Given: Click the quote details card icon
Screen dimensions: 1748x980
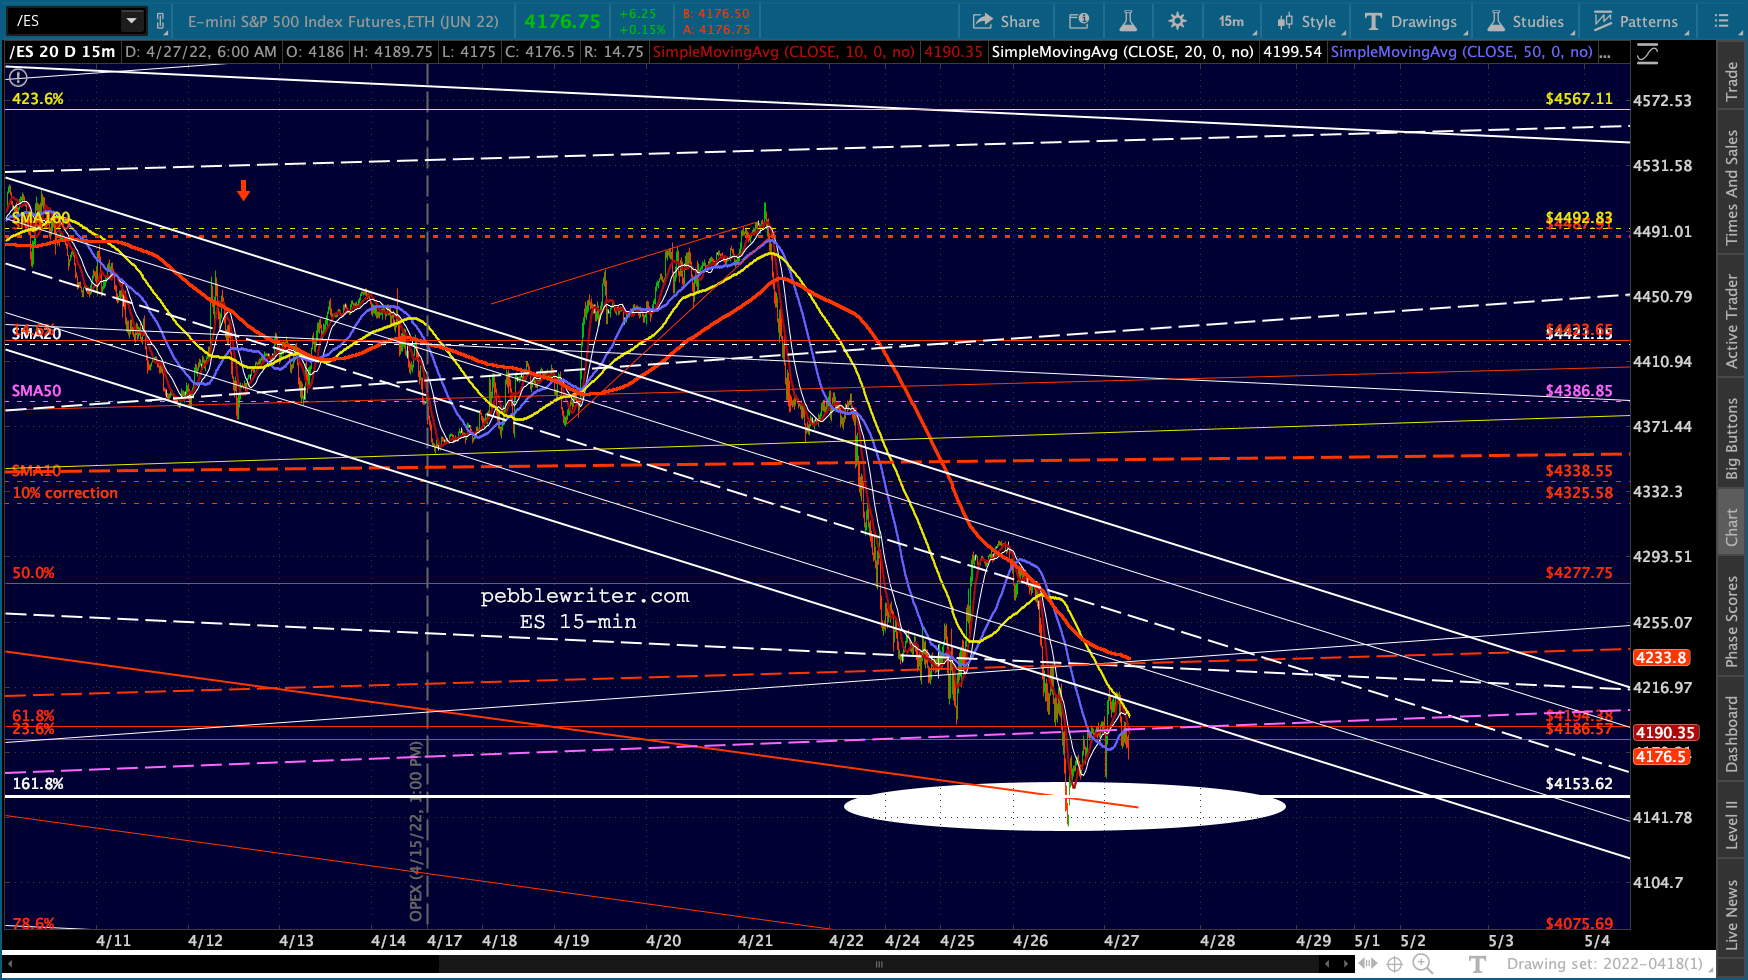Looking at the screenshot, I should [1079, 21].
